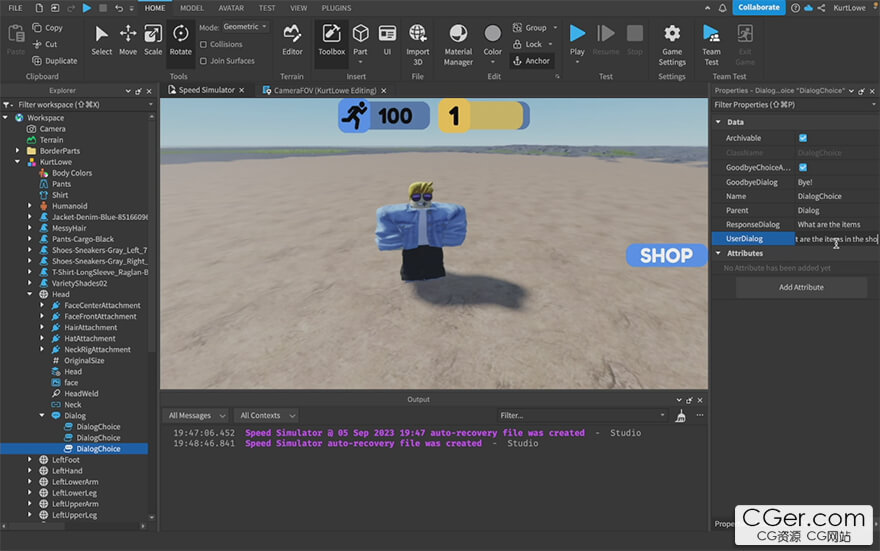Screen dimensions: 880x551
Task: Click the Anchor button
Action: point(531,61)
